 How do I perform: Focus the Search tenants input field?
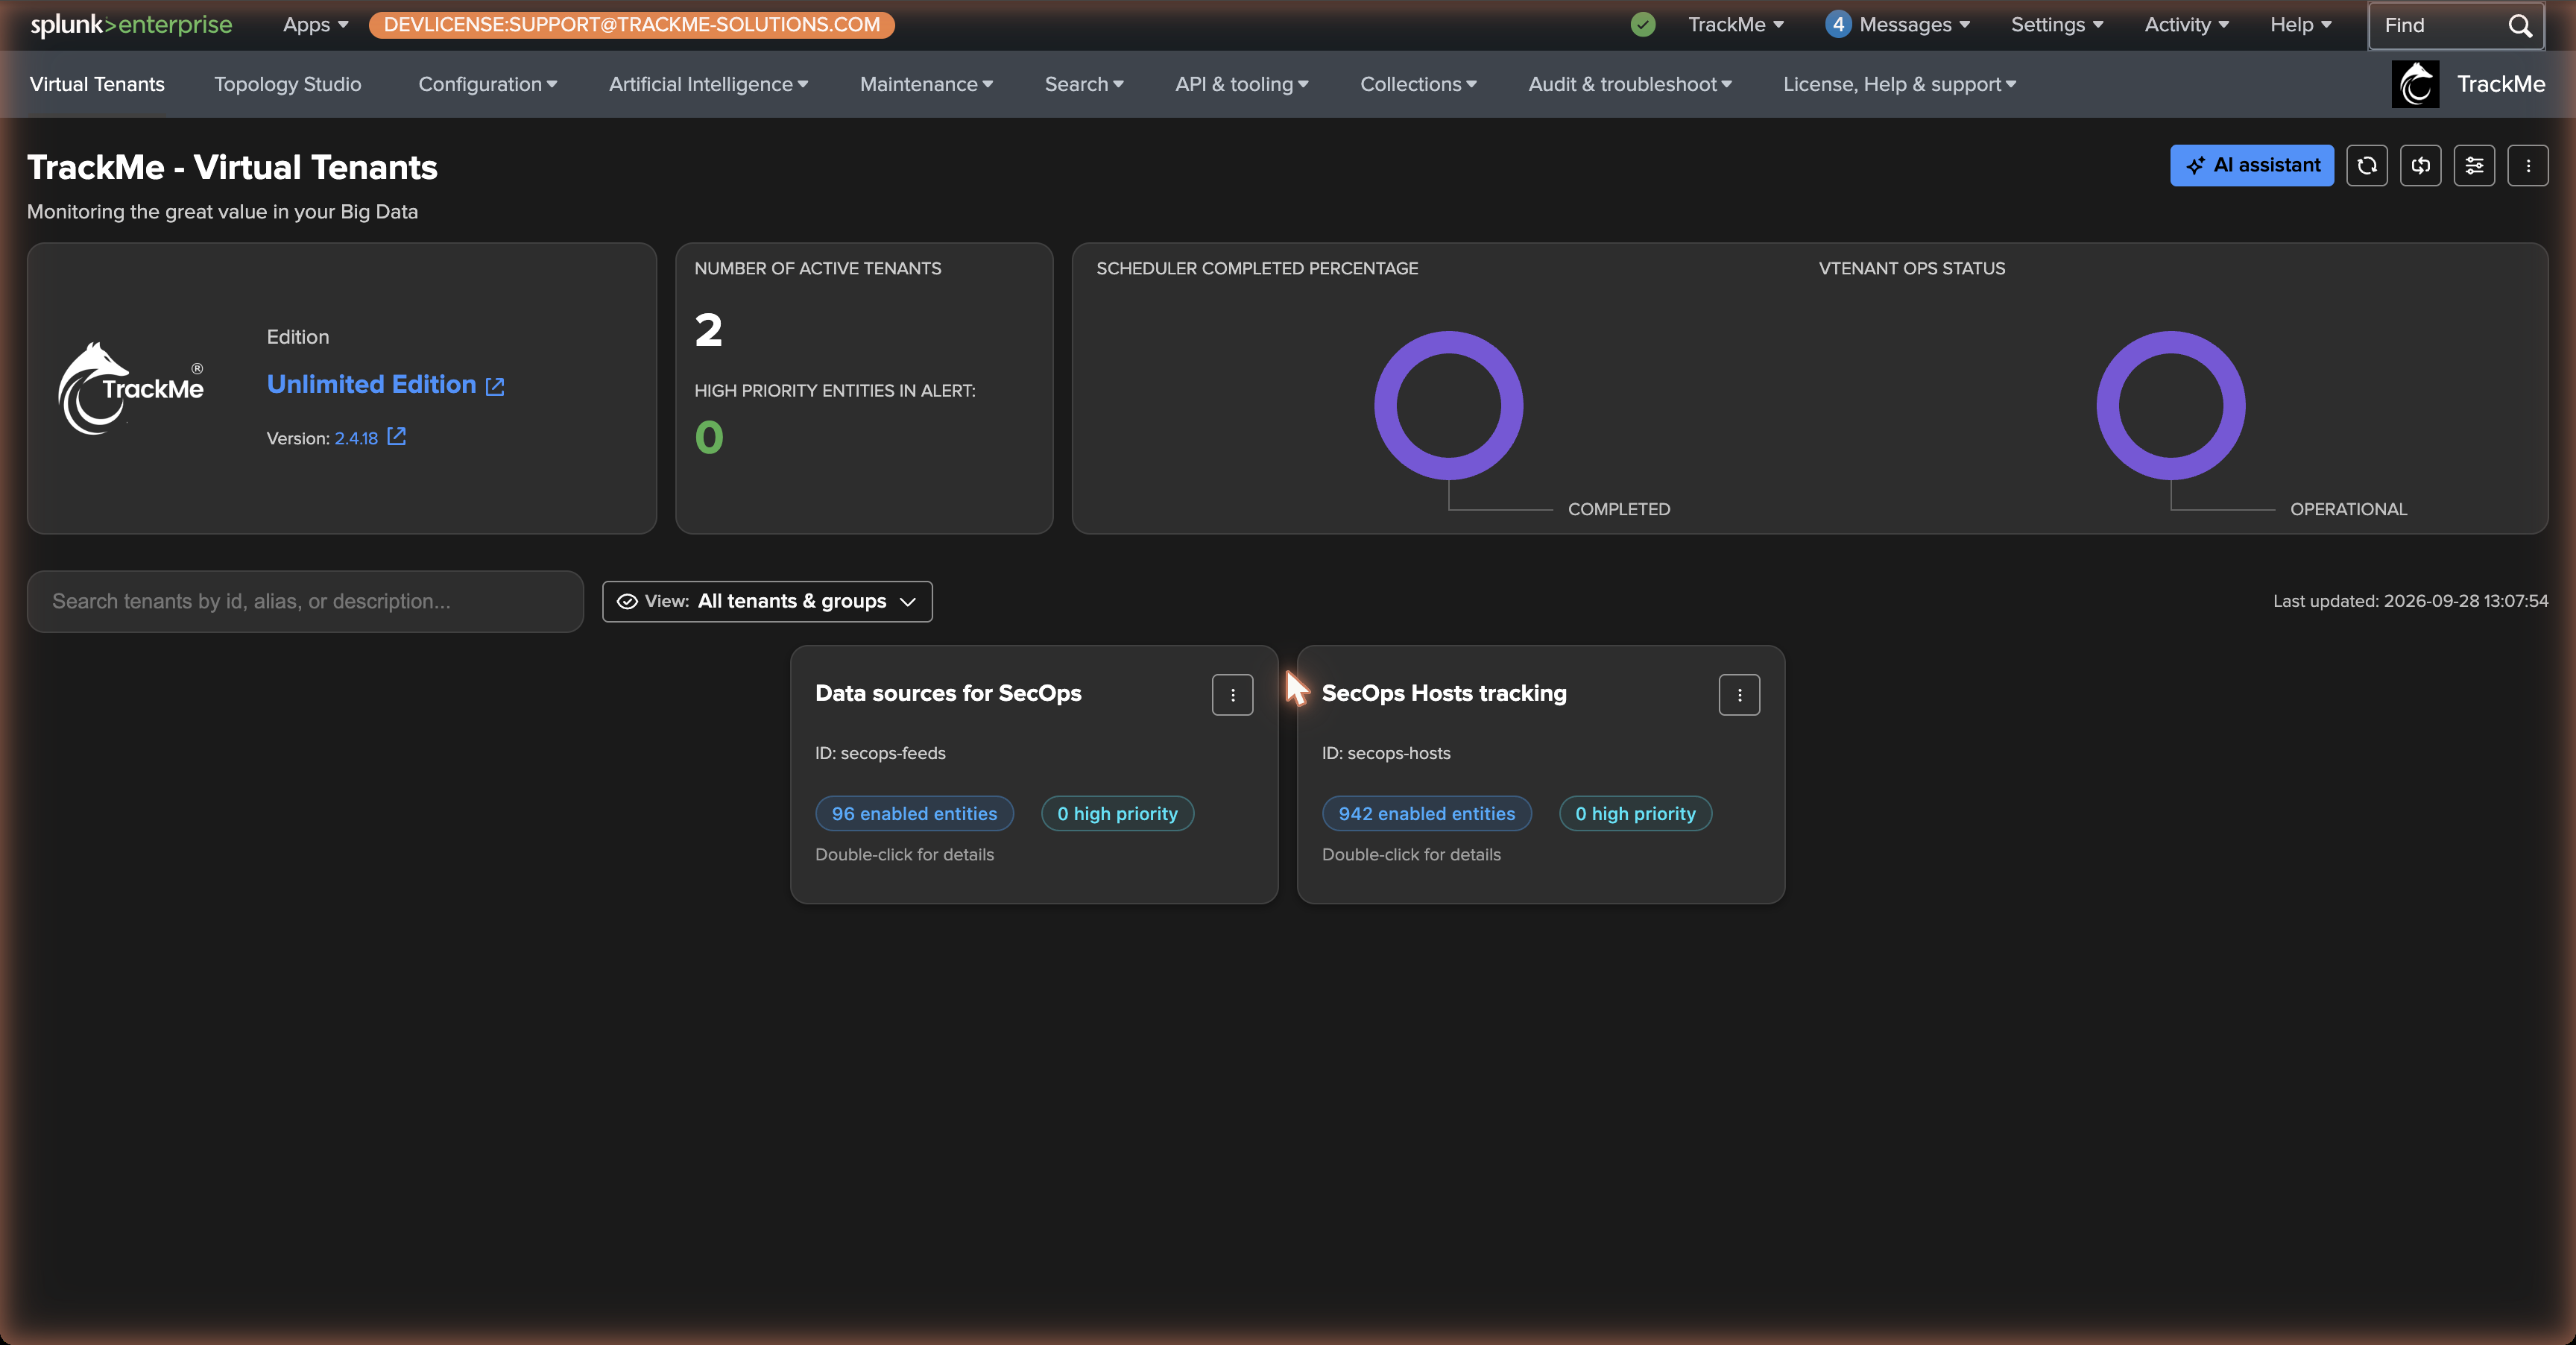click(305, 602)
